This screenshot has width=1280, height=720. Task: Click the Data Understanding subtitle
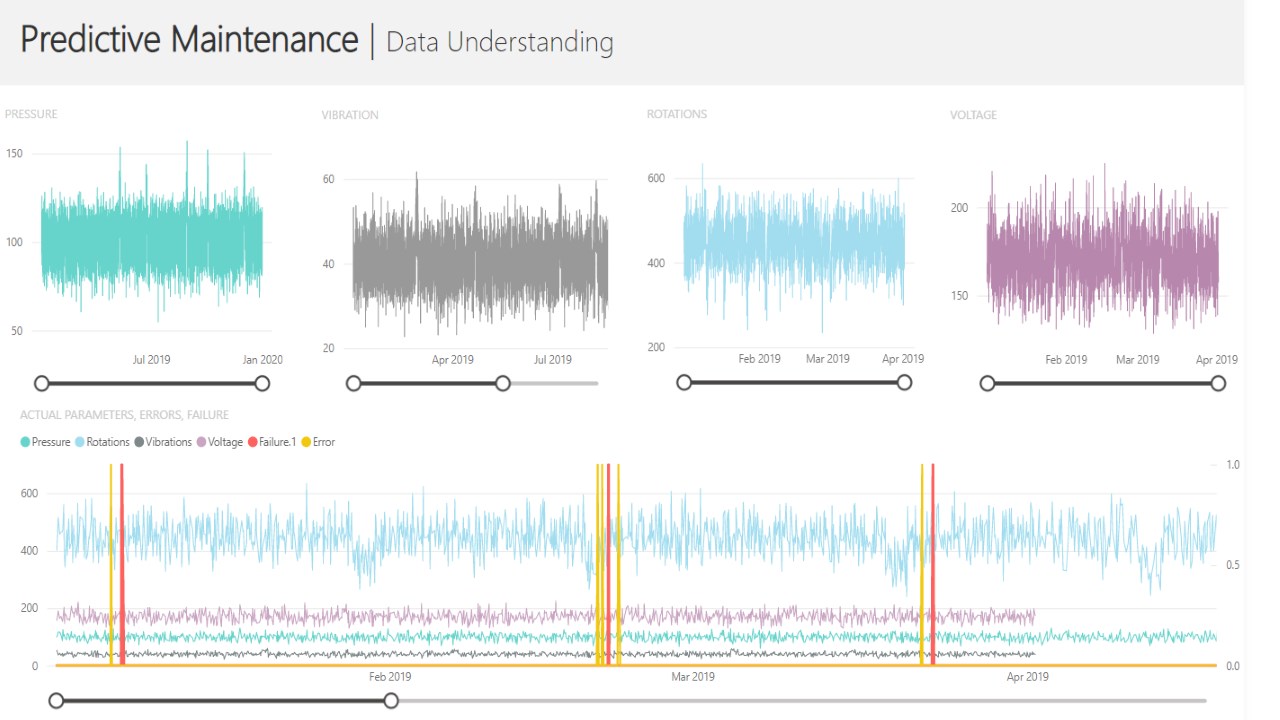[x=500, y=42]
